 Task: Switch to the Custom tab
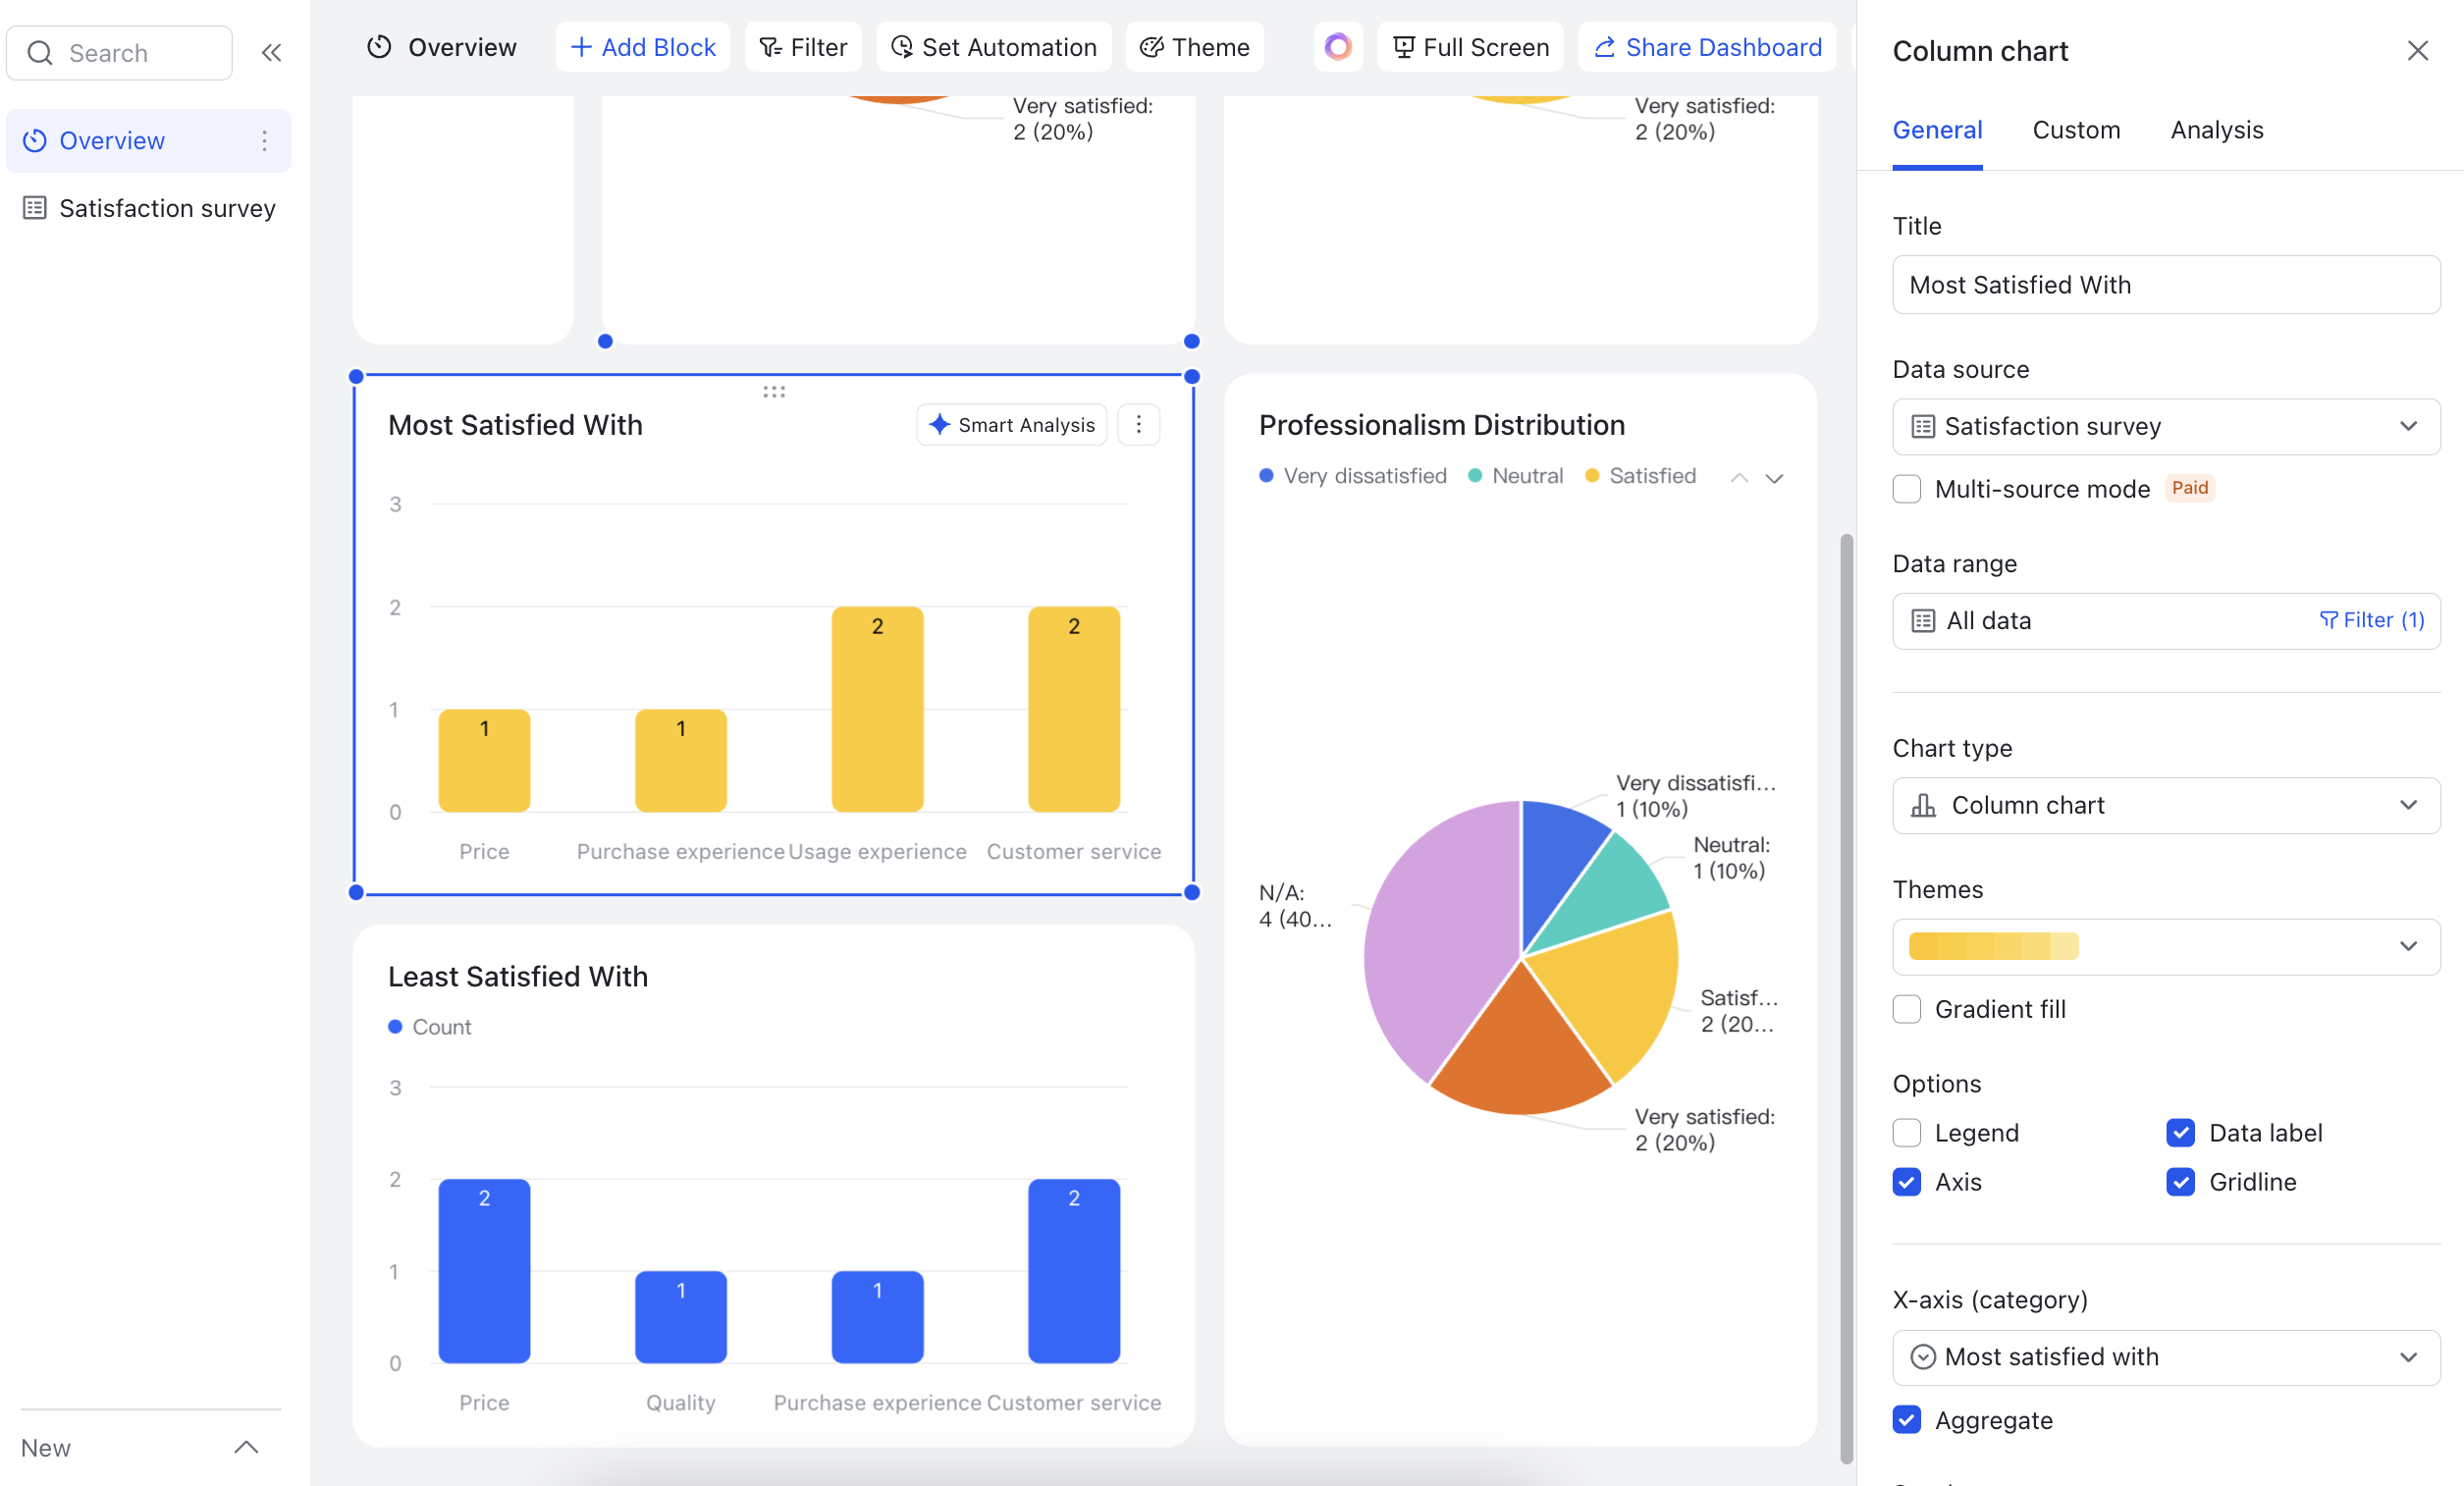pyautogui.click(x=2077, y=130)
